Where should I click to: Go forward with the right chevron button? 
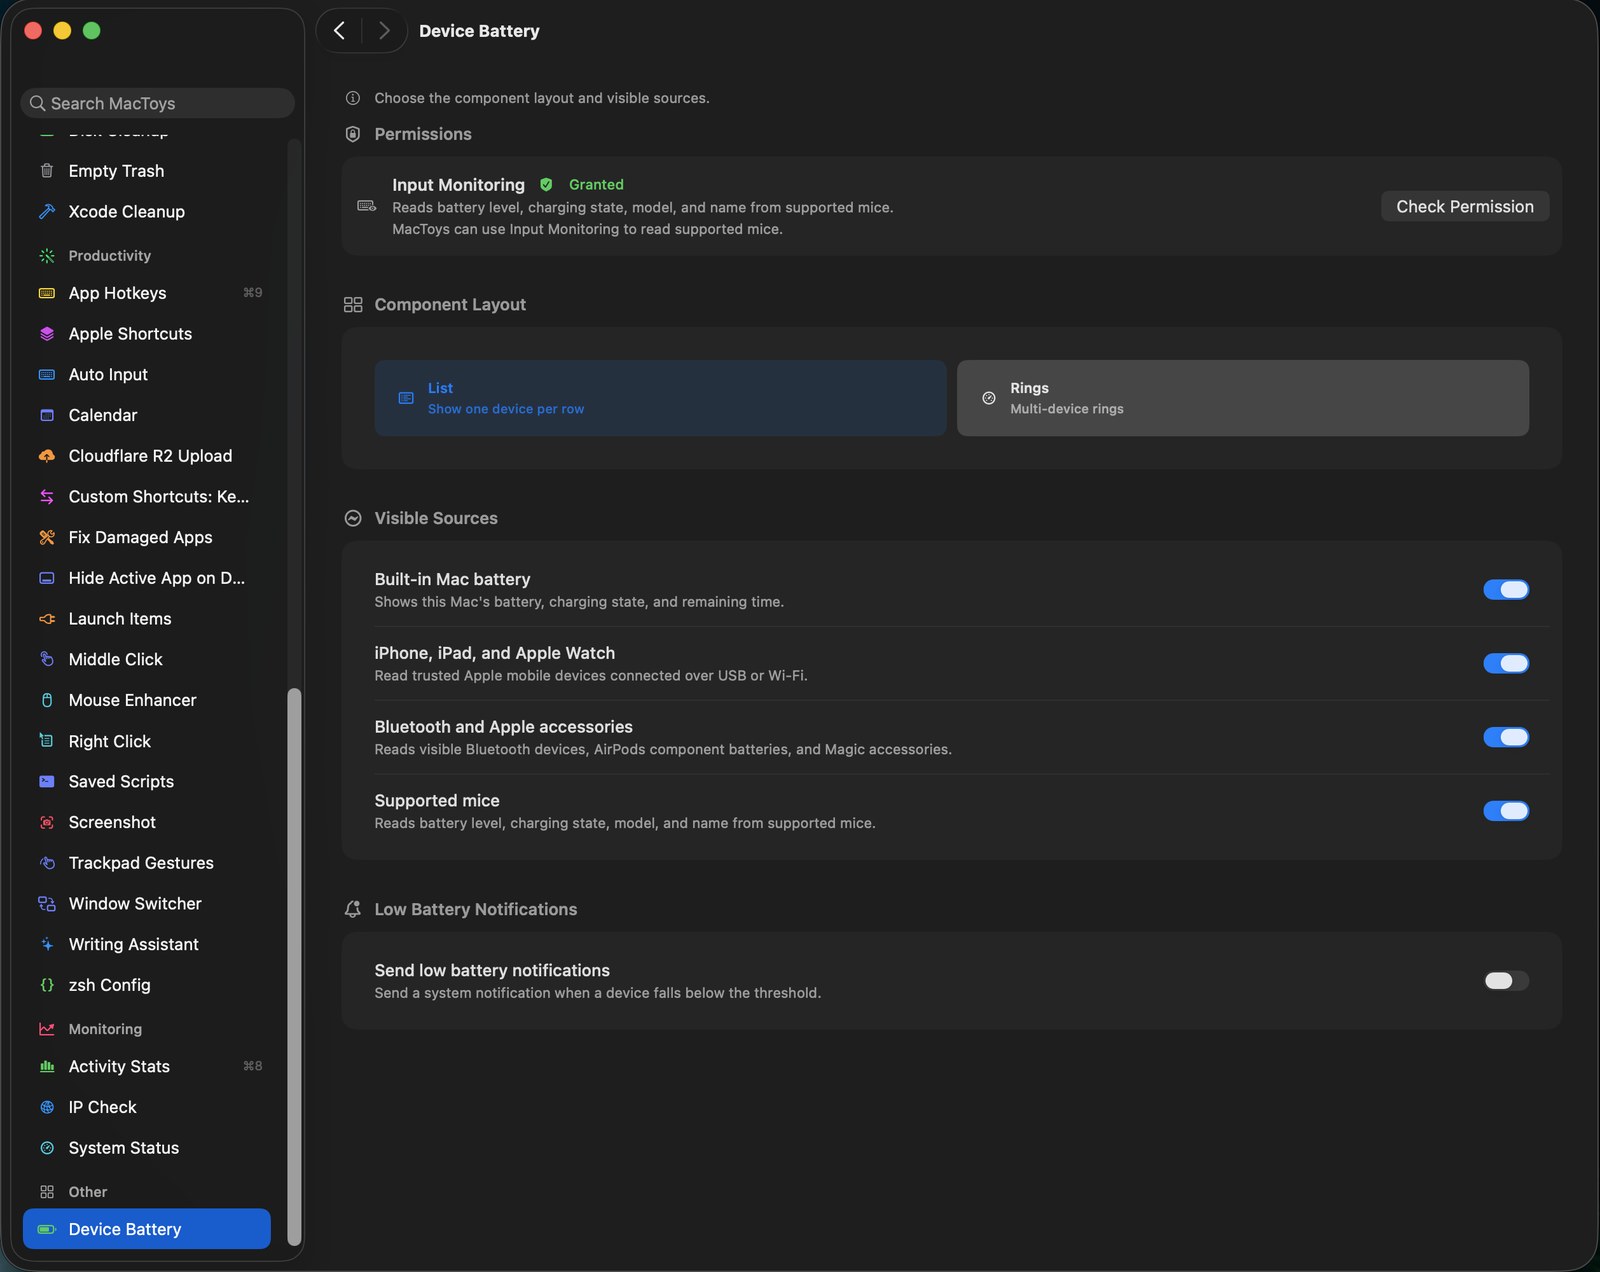pos(384,31)
